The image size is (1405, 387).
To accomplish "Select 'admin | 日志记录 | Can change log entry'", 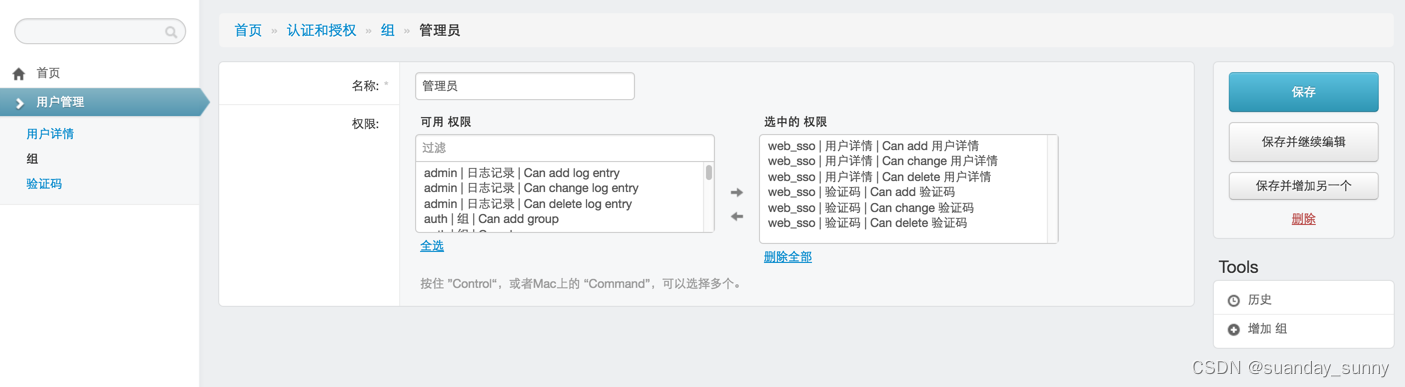I will 531,188.
